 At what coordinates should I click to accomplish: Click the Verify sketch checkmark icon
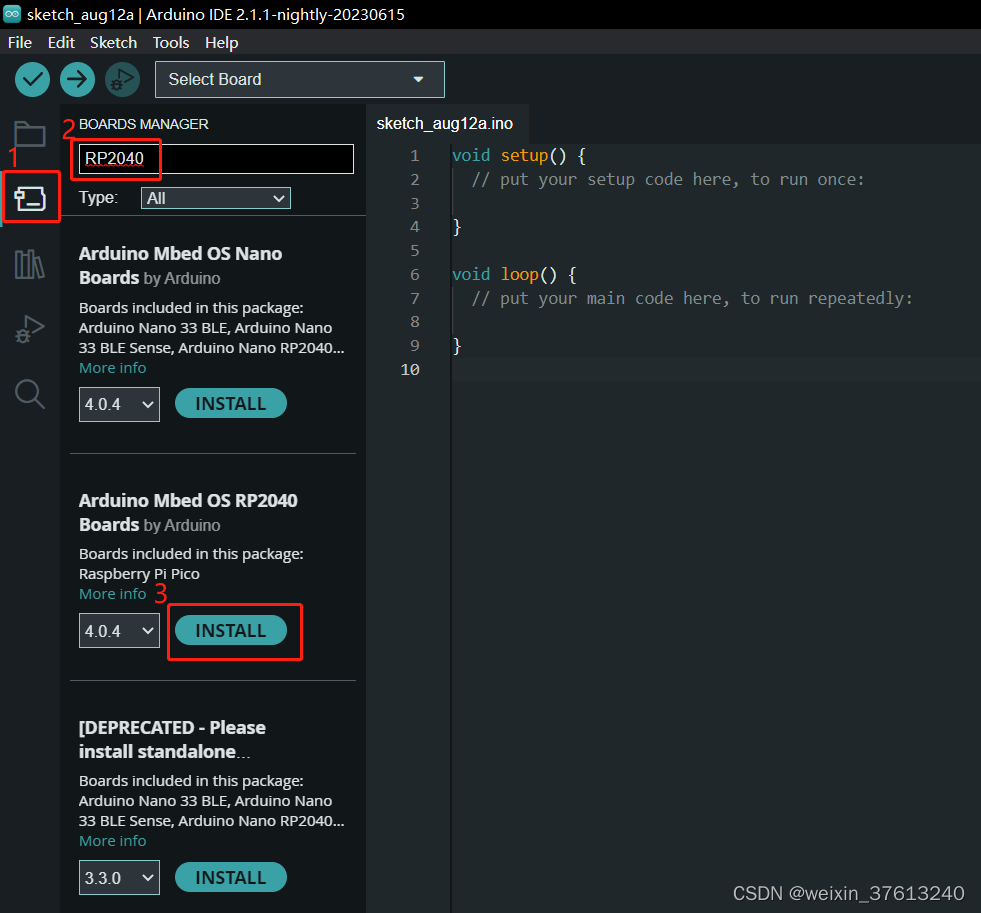pos(31,79)
